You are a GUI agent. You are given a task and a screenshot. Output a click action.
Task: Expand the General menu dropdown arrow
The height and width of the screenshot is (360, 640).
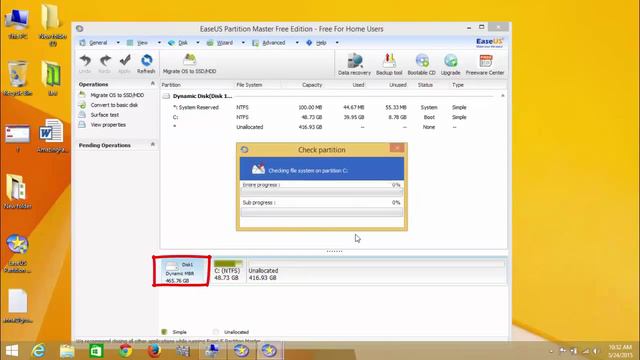pyautogui.click(x=118, y=42)
